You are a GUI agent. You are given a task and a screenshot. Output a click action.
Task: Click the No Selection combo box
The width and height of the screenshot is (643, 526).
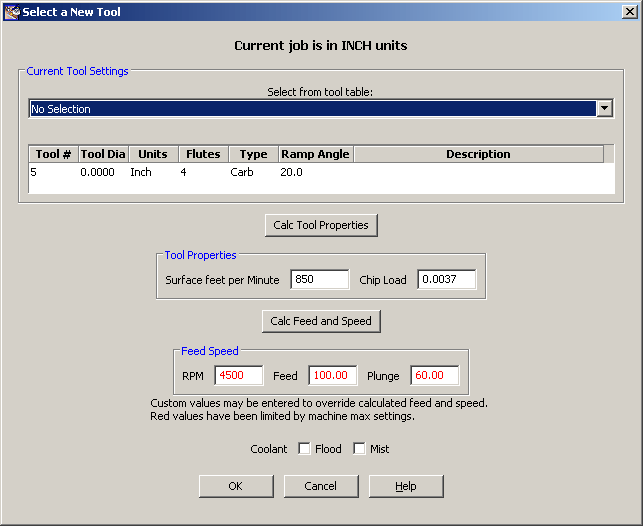(312, 109)
